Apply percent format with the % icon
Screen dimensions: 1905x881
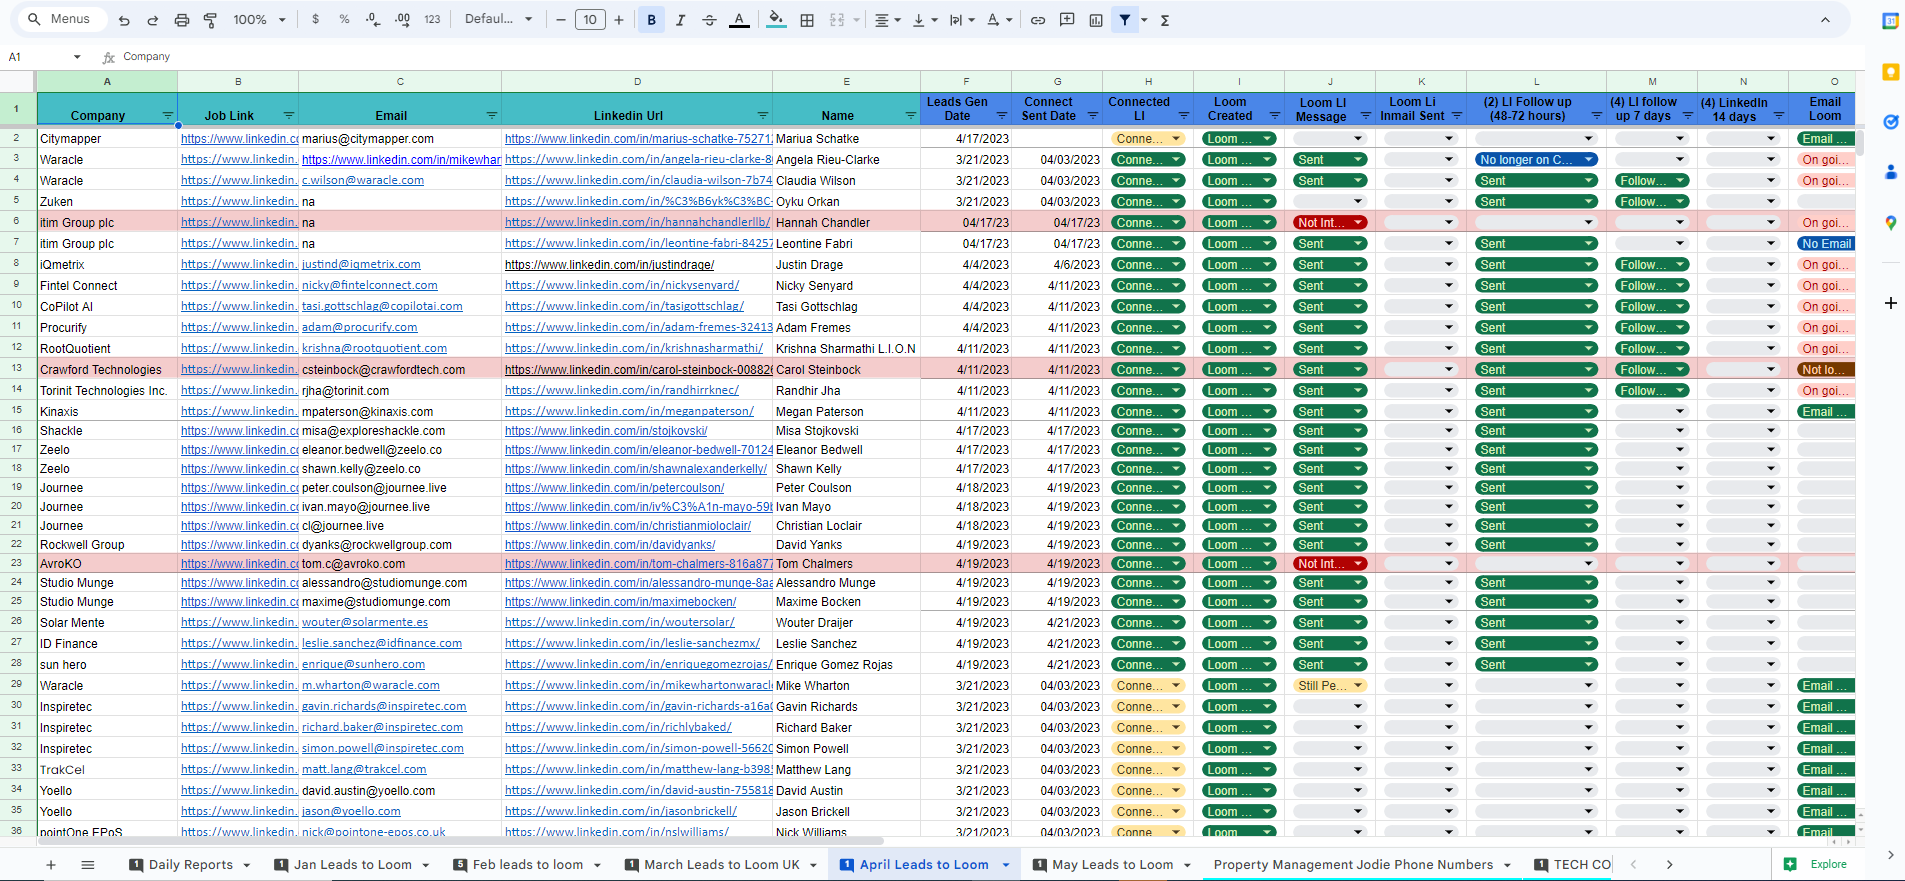tap(344, 20)
